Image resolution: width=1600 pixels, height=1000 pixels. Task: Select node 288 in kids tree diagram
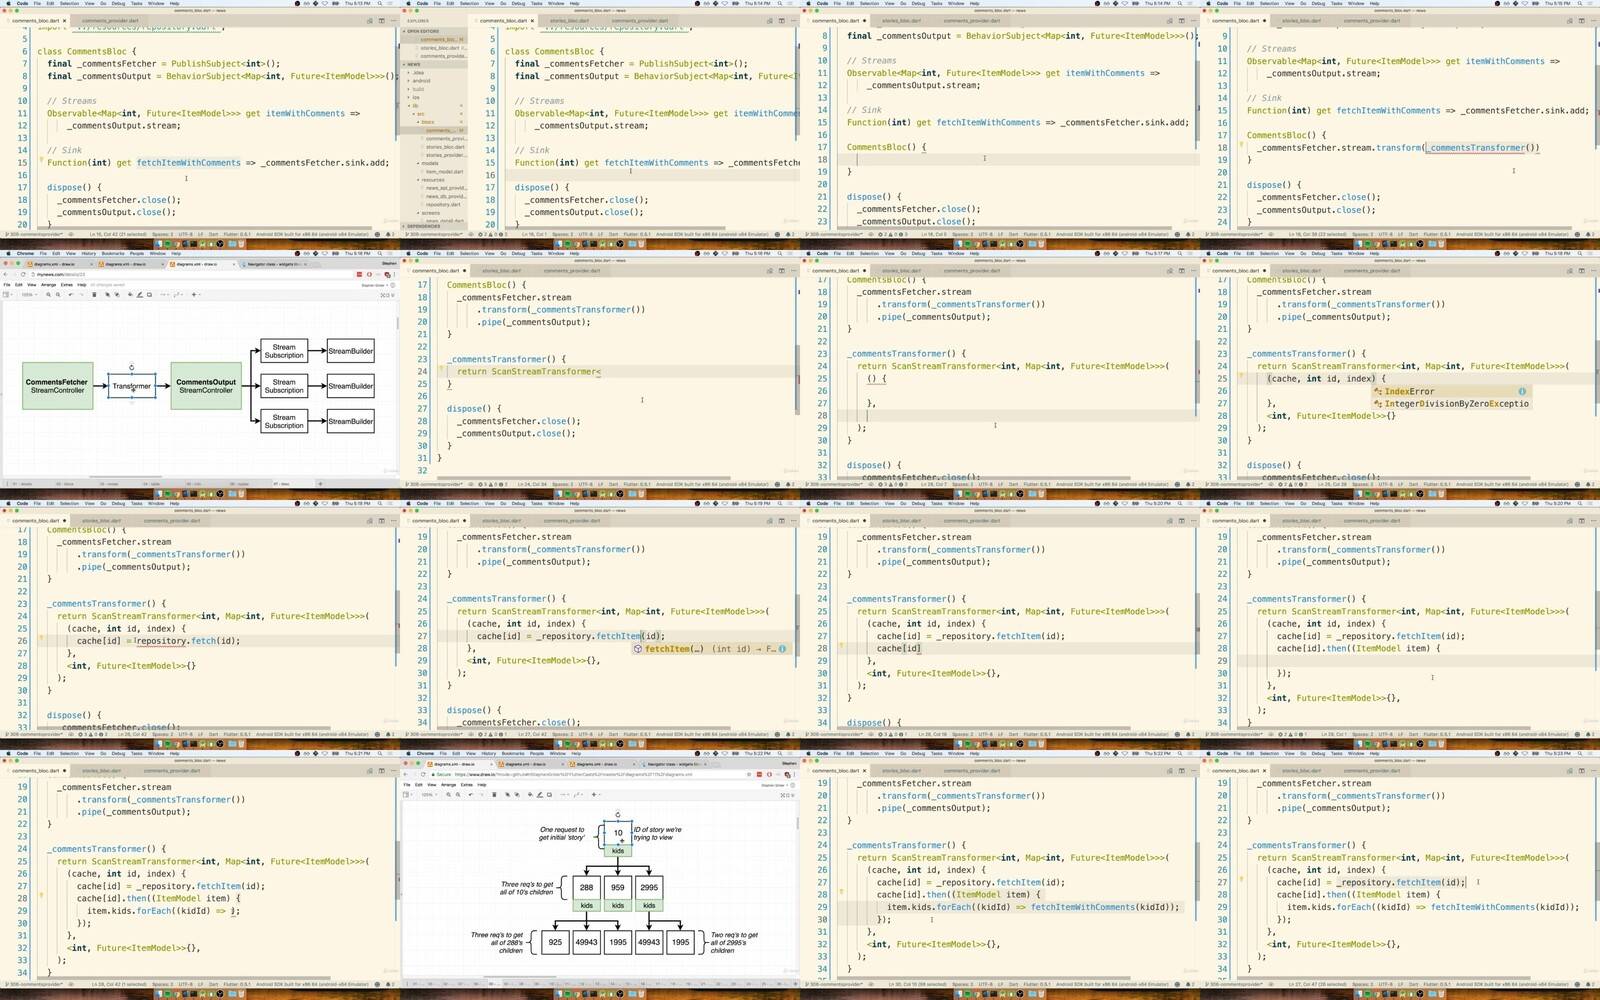(586, 887)
